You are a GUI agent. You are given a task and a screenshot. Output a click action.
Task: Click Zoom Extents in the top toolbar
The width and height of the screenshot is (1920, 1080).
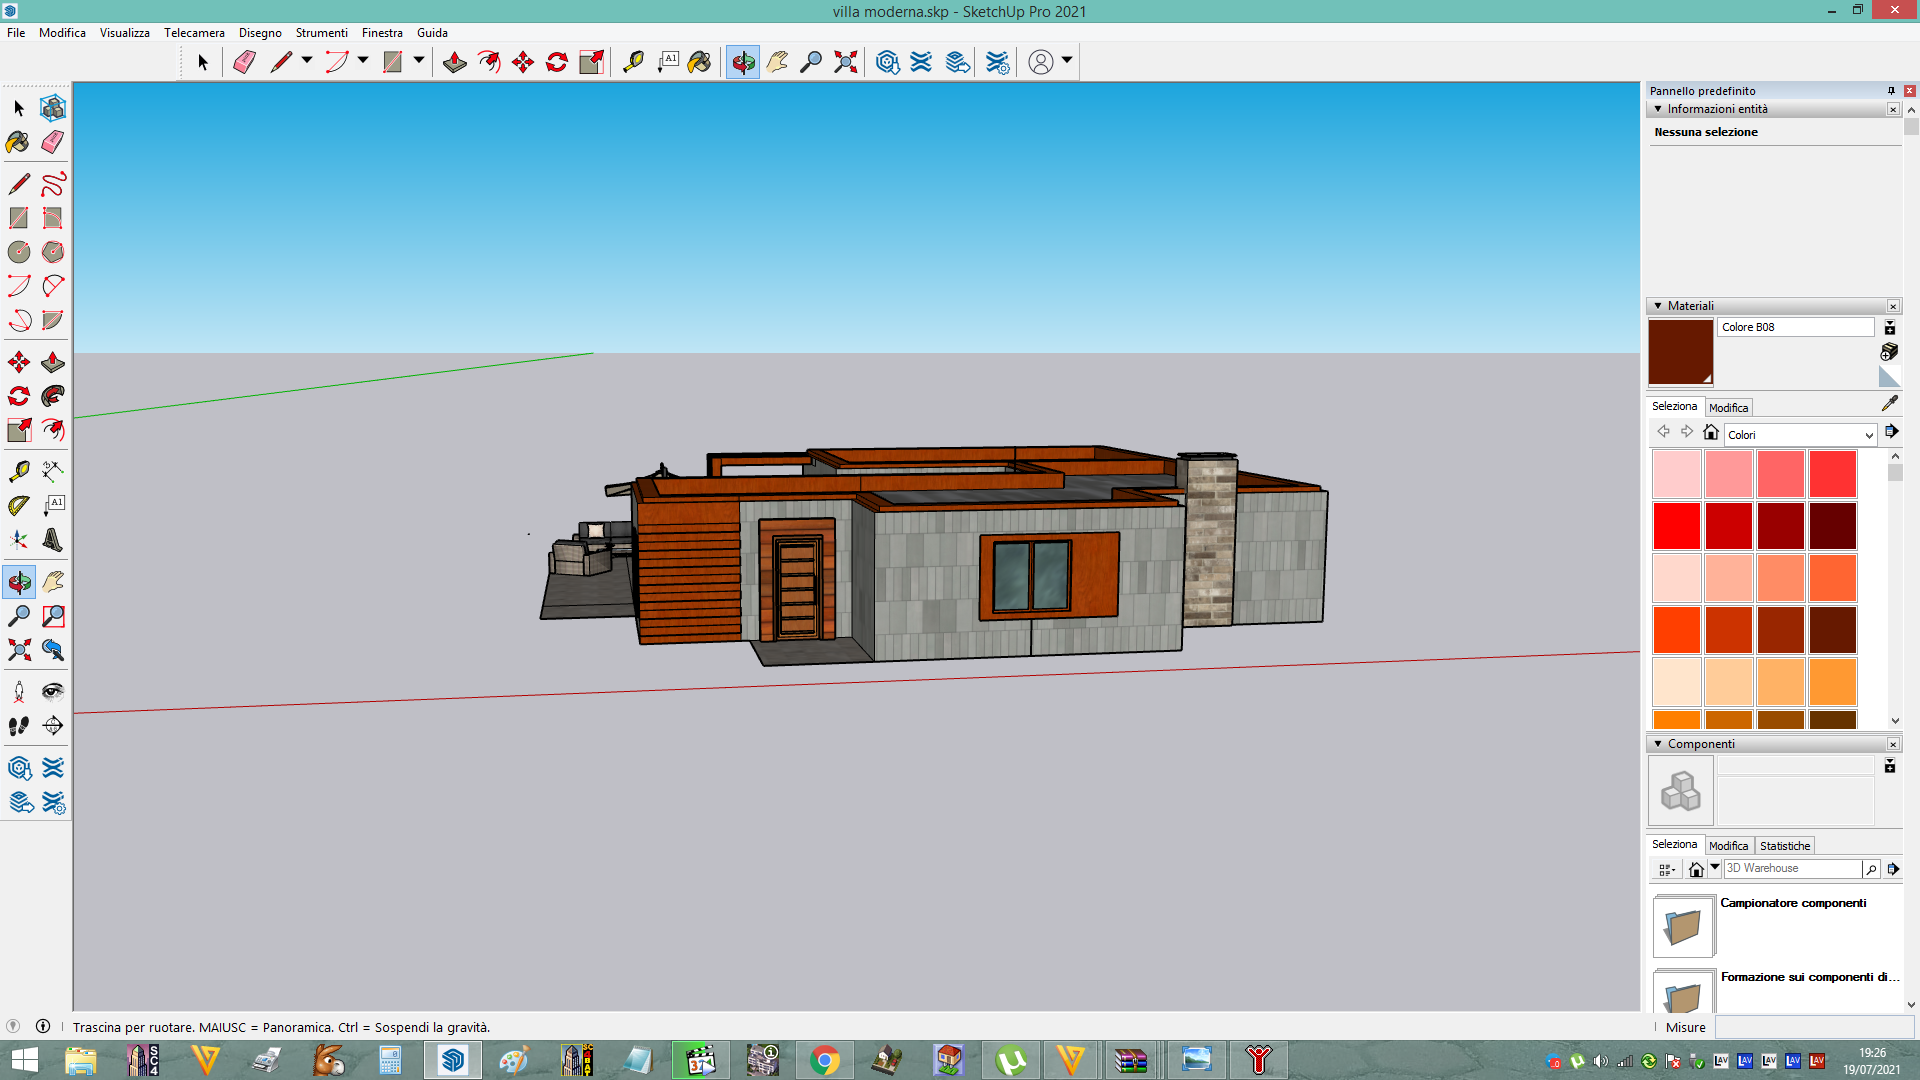(846, 62)
